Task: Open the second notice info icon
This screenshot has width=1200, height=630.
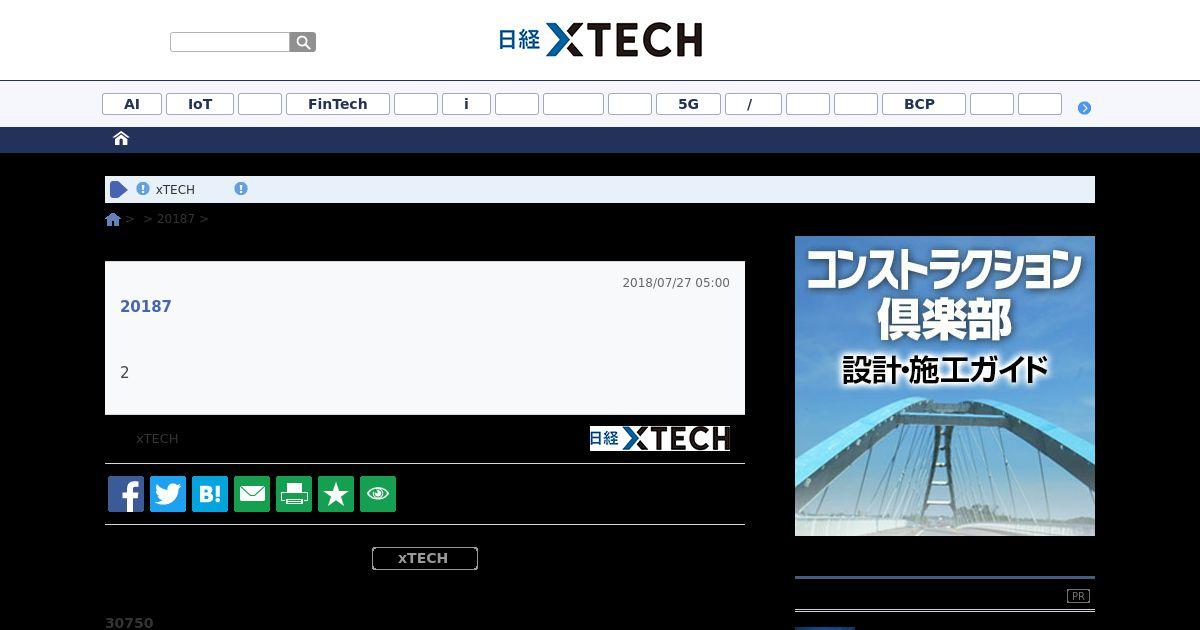Action: coord(241,189)
